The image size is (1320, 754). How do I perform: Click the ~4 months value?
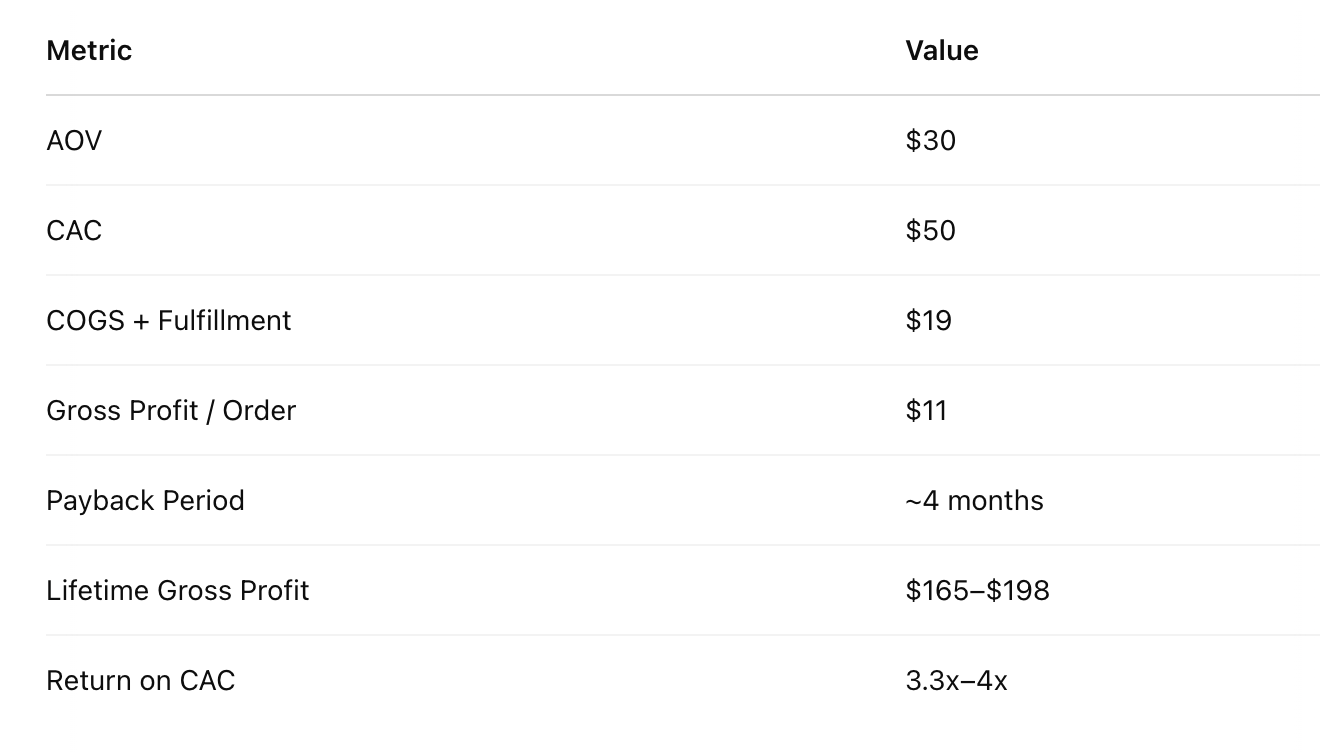(x=974, y=501)
